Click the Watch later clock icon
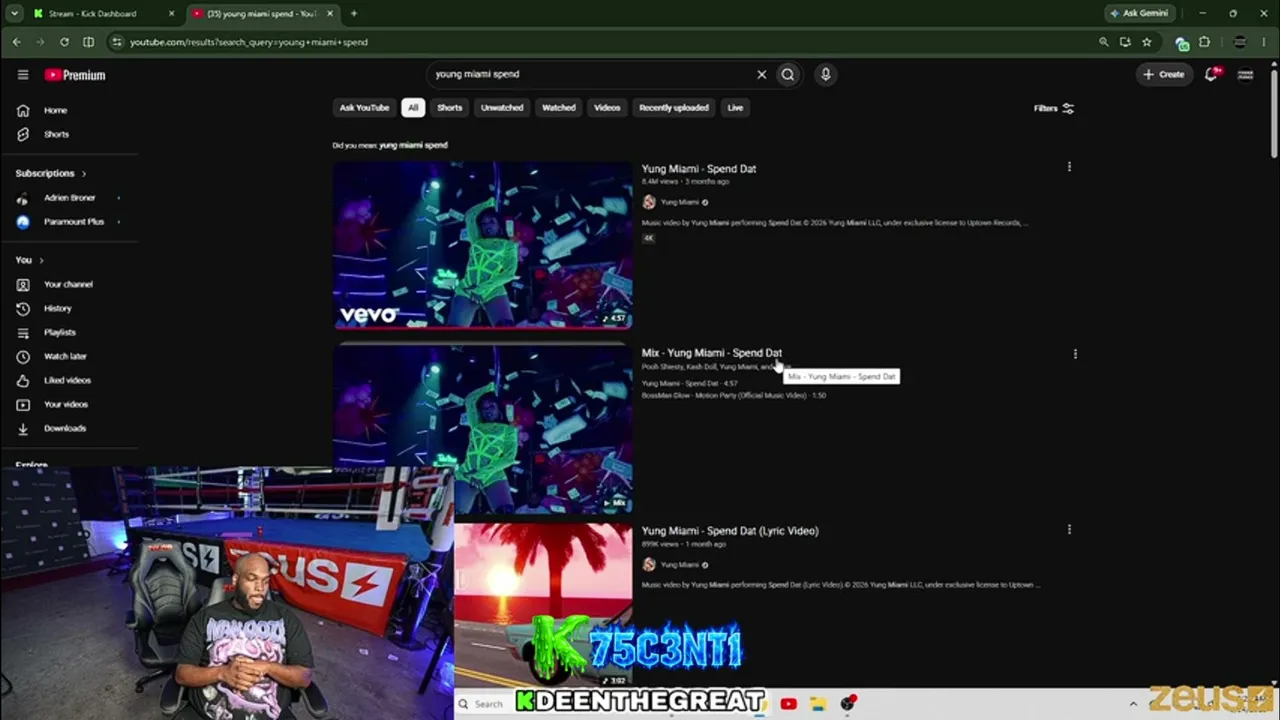Image resolution: width=1280 pixels, height=720 pixels. point(23,356)
